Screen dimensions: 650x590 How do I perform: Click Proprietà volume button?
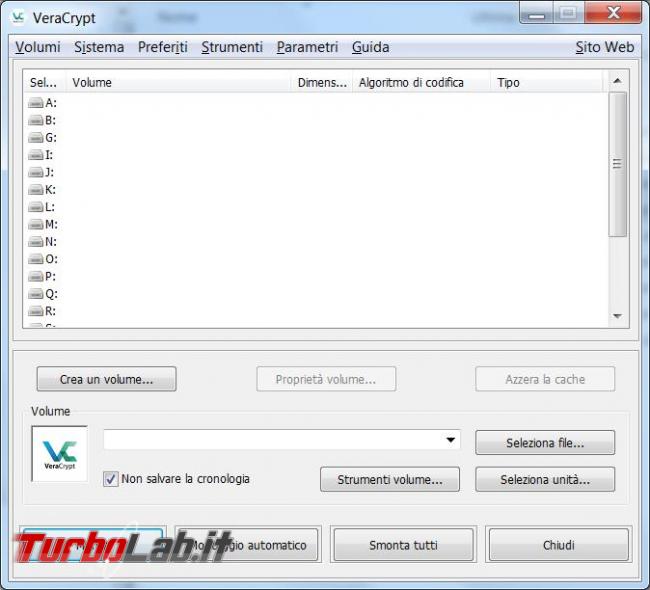point(326,379)
